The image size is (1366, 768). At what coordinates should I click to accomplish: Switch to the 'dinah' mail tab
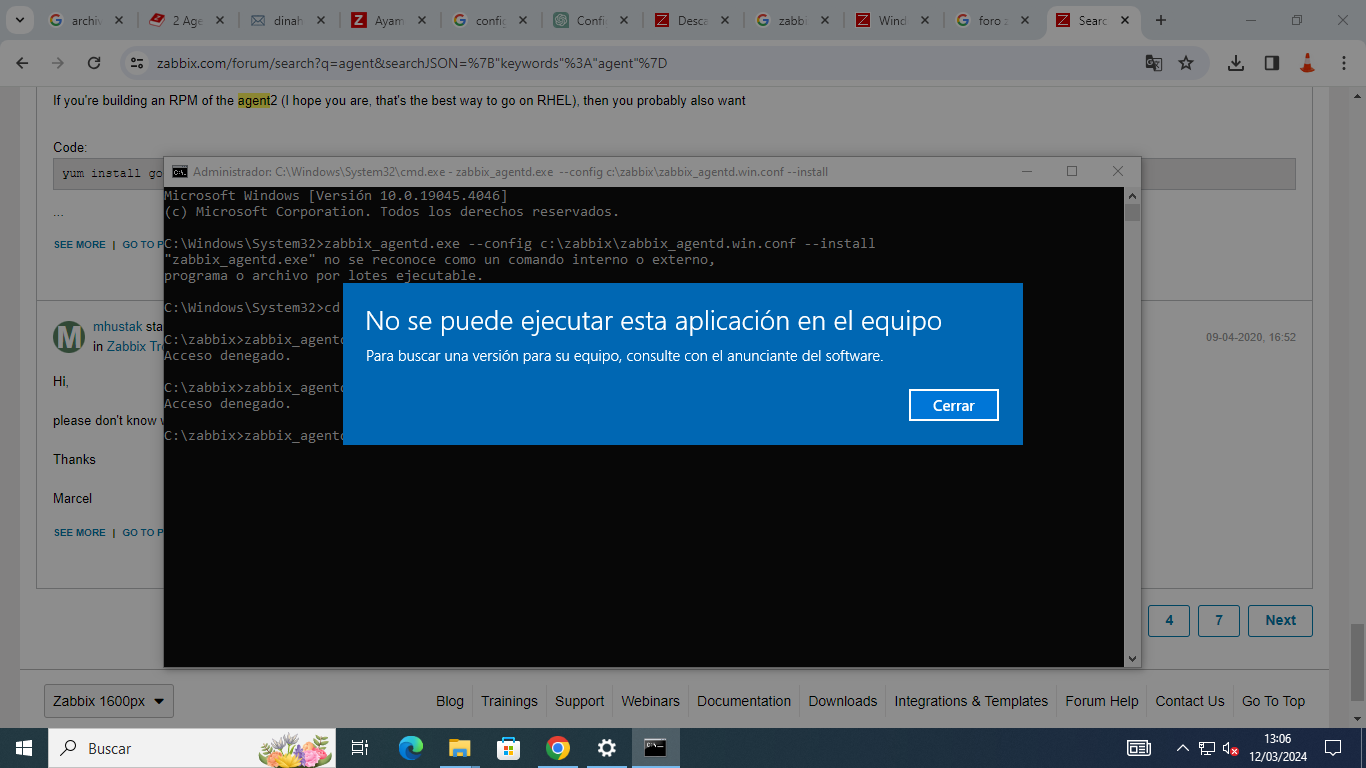point(289,20)
